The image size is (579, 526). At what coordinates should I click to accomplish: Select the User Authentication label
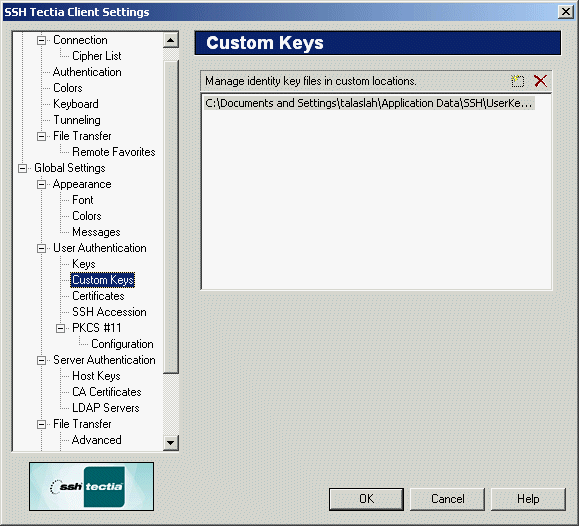point(100,248)
